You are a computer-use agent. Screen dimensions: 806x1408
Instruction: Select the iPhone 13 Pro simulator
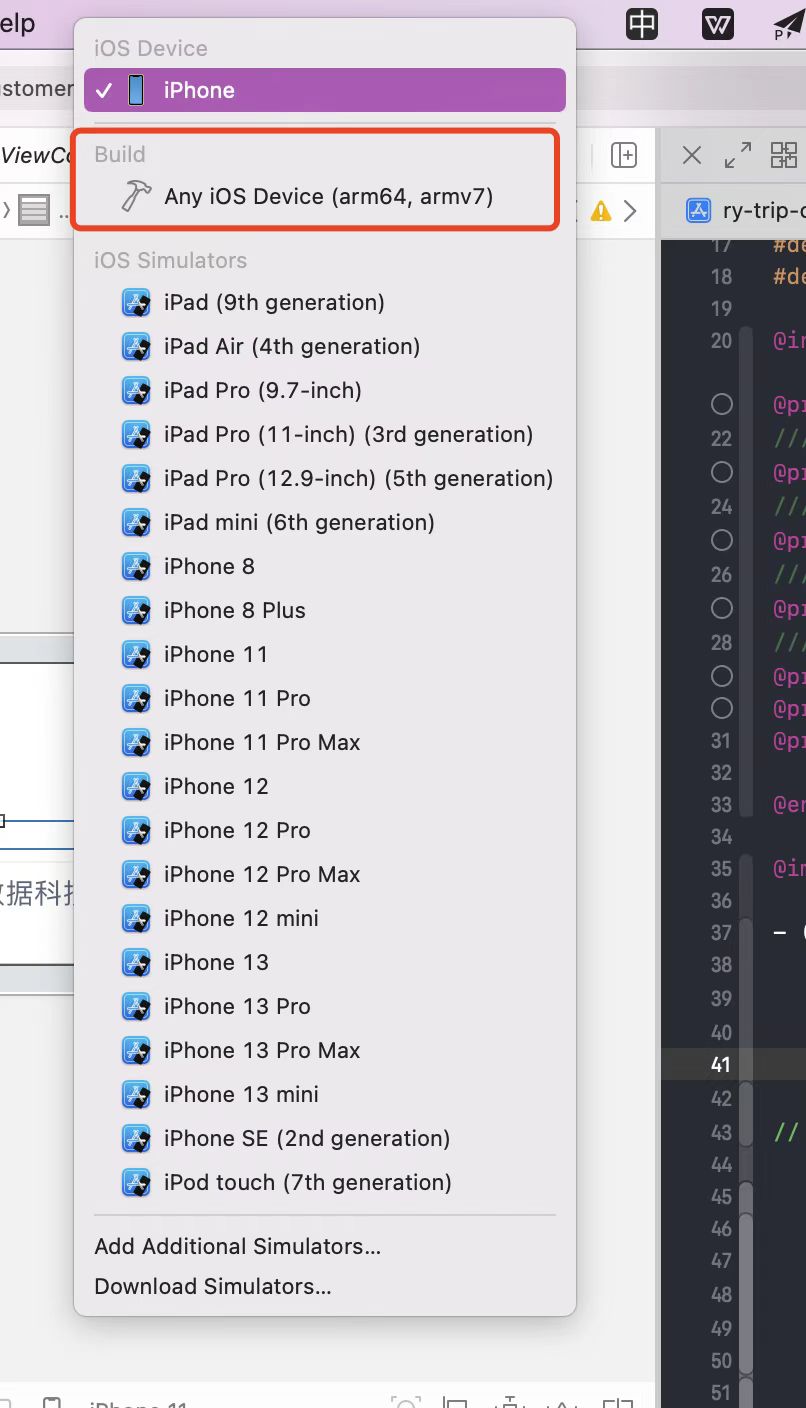tap(325, 1006)
